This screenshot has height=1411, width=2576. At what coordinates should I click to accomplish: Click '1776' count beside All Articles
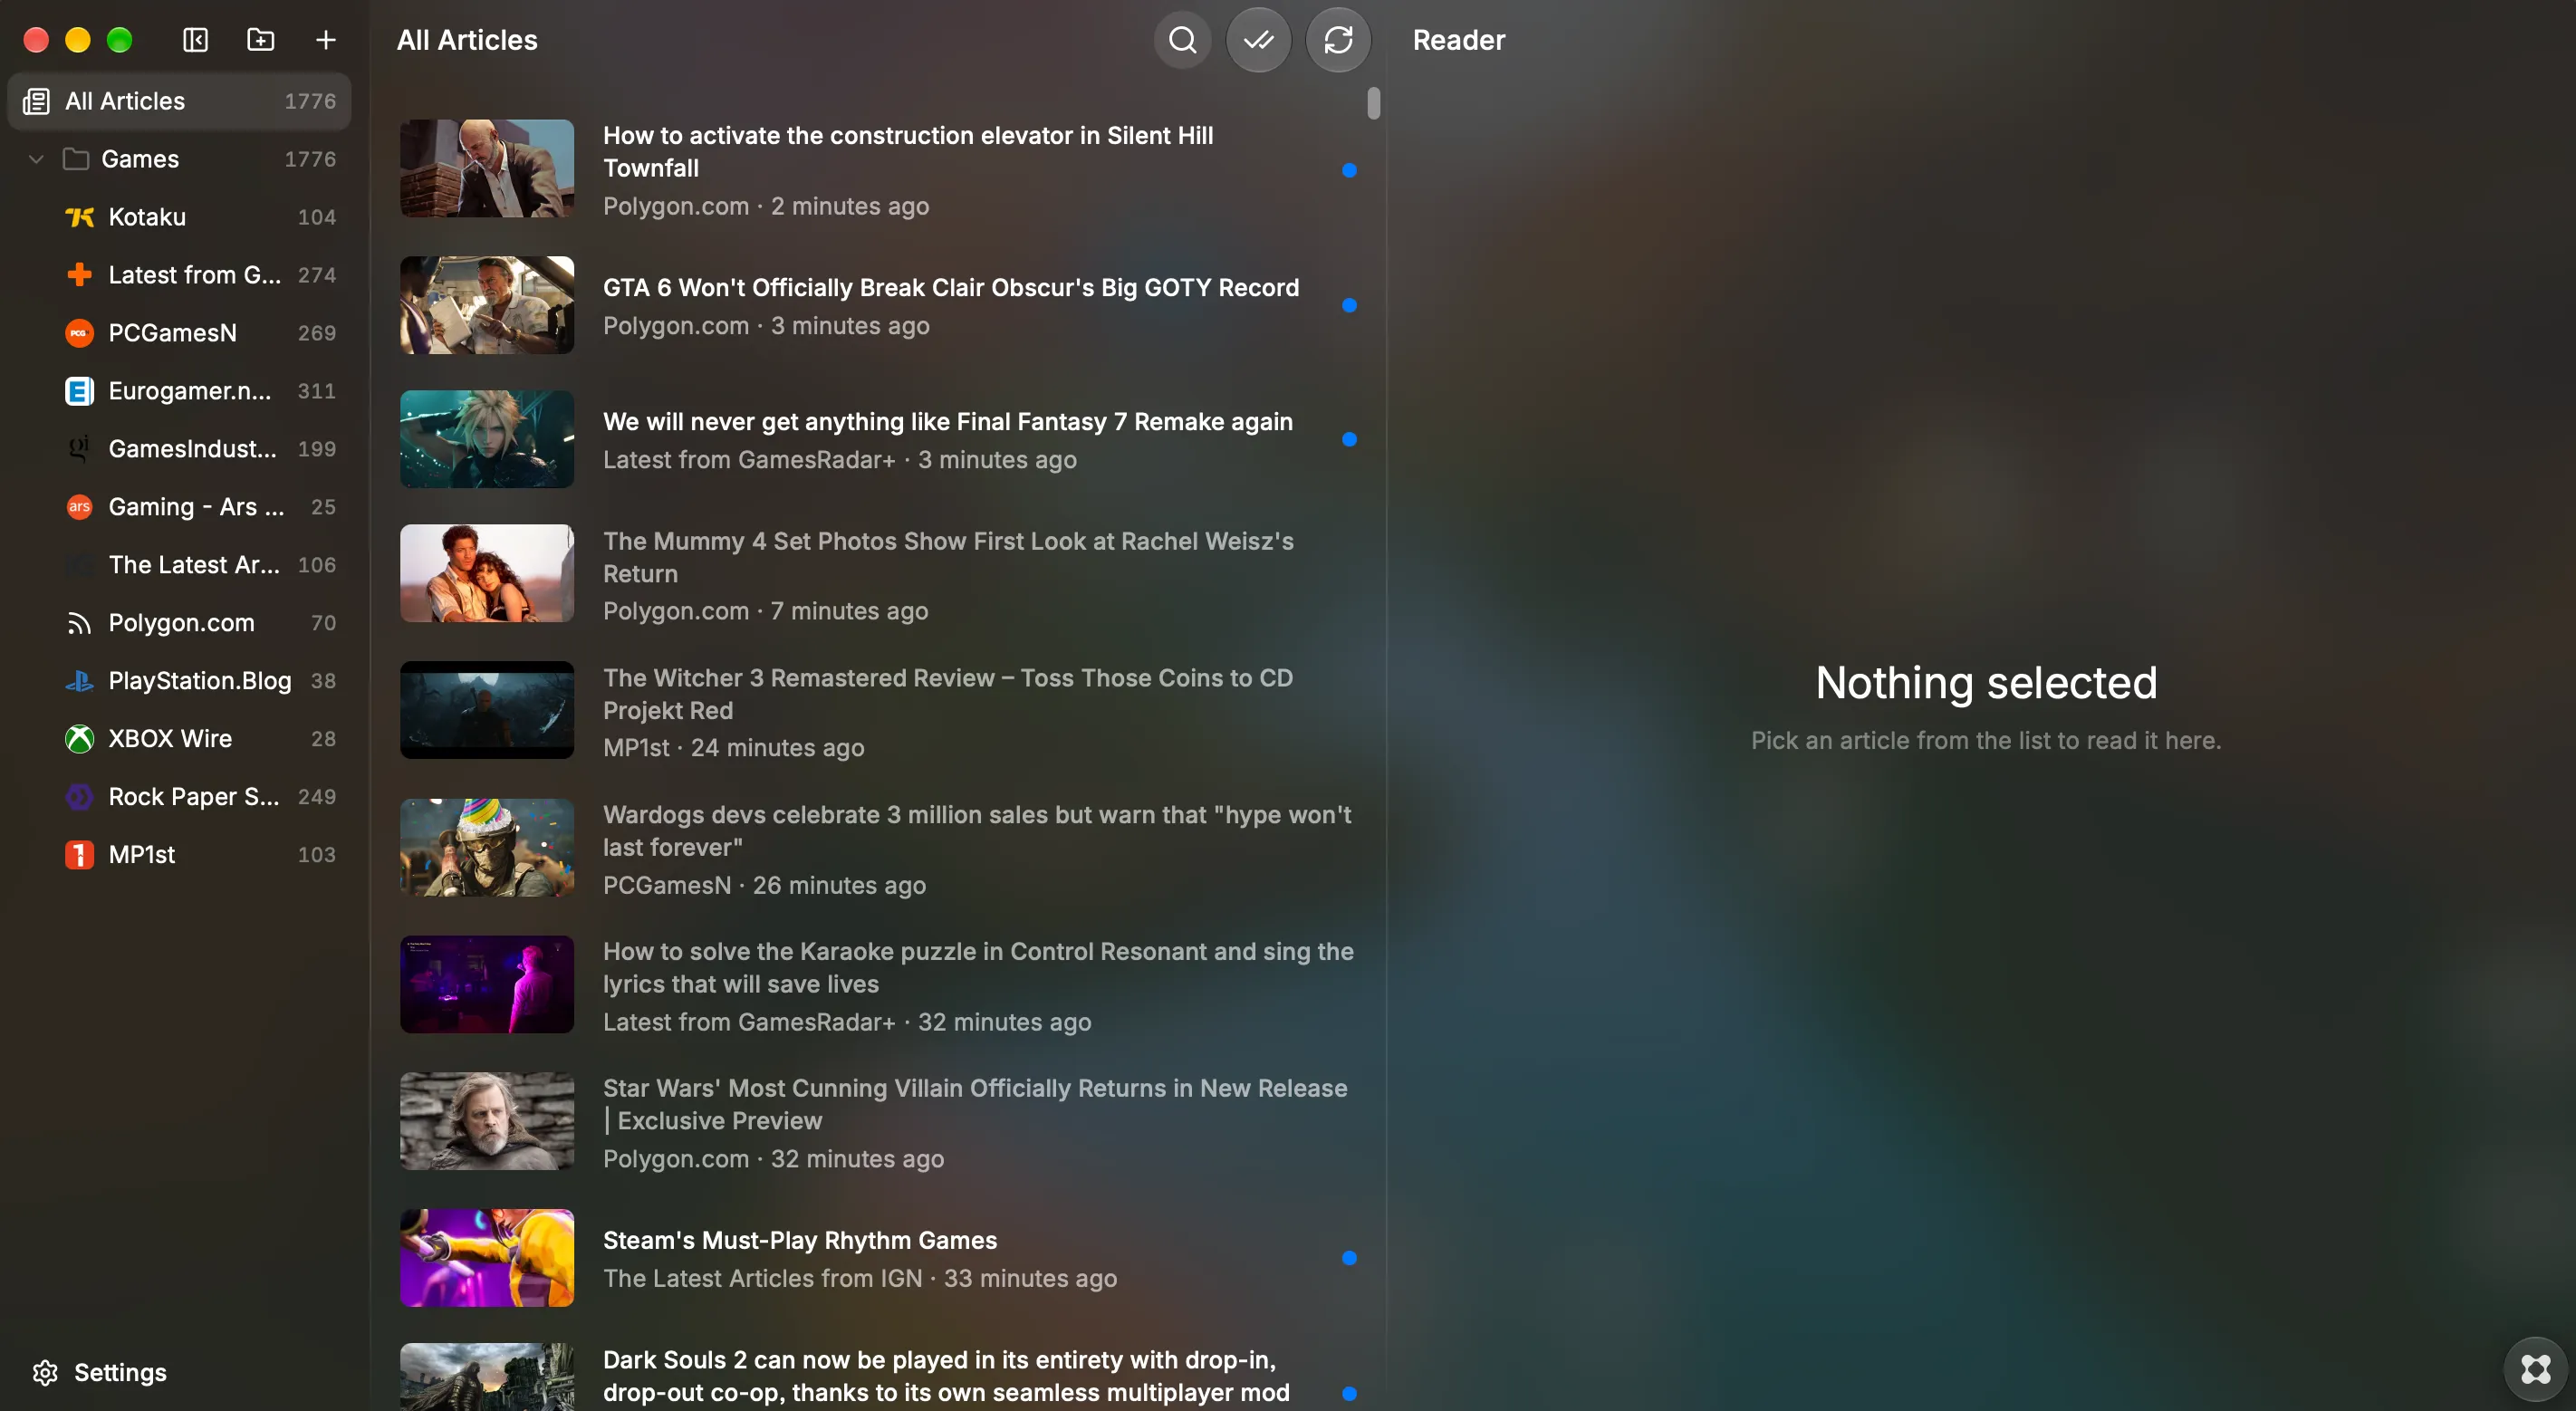coord(310,101)
